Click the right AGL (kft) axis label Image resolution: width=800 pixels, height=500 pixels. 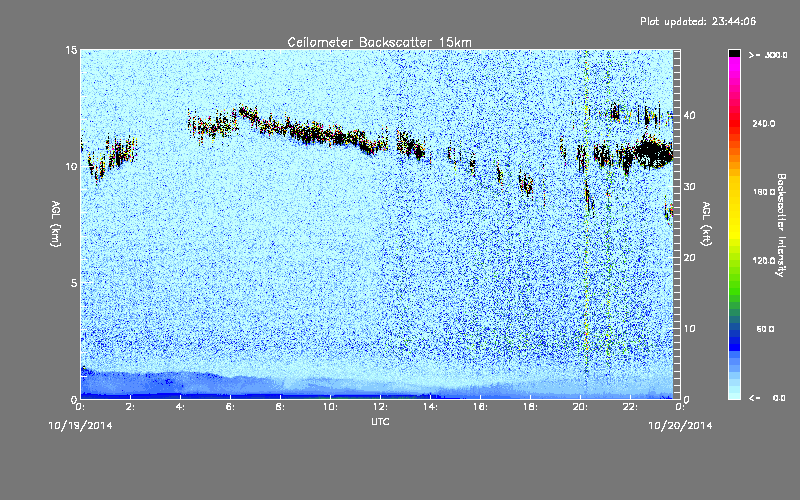707,223
